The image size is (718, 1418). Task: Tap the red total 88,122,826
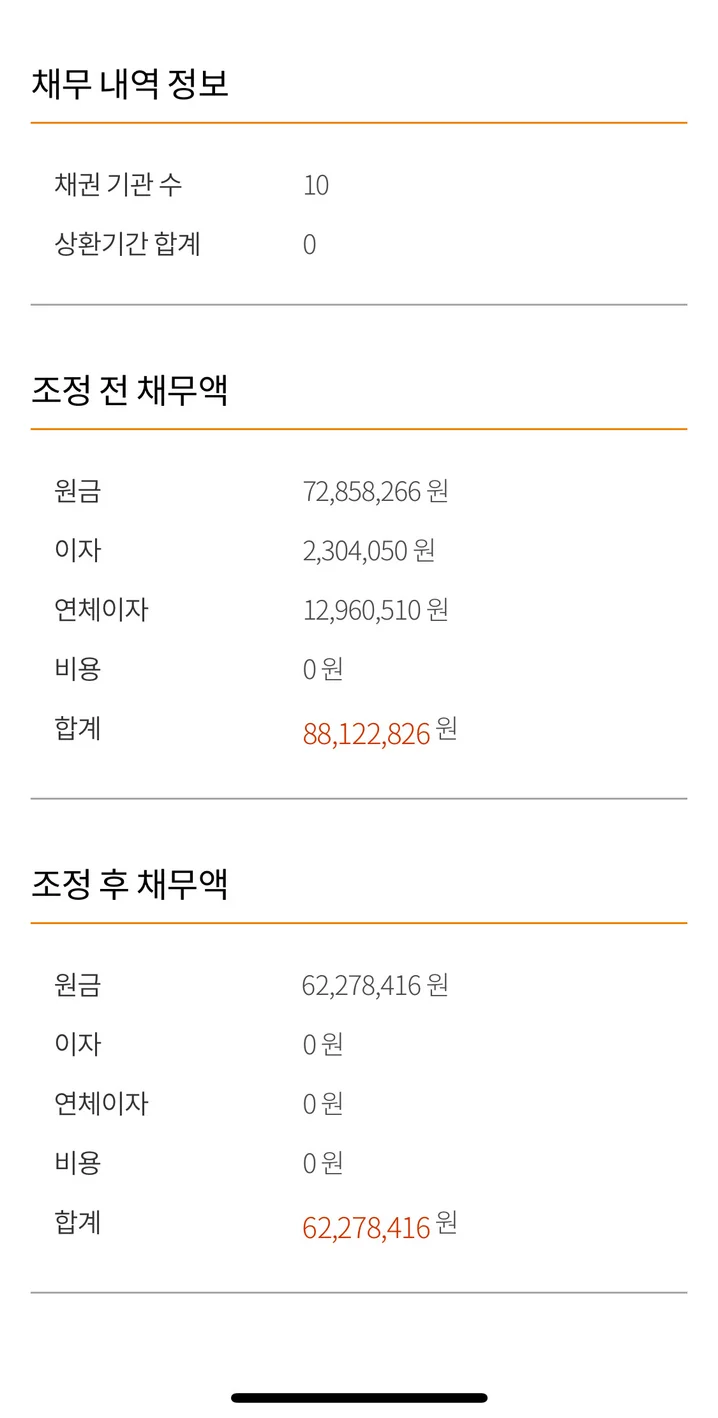pyautogui.click(x=366, y=734)
